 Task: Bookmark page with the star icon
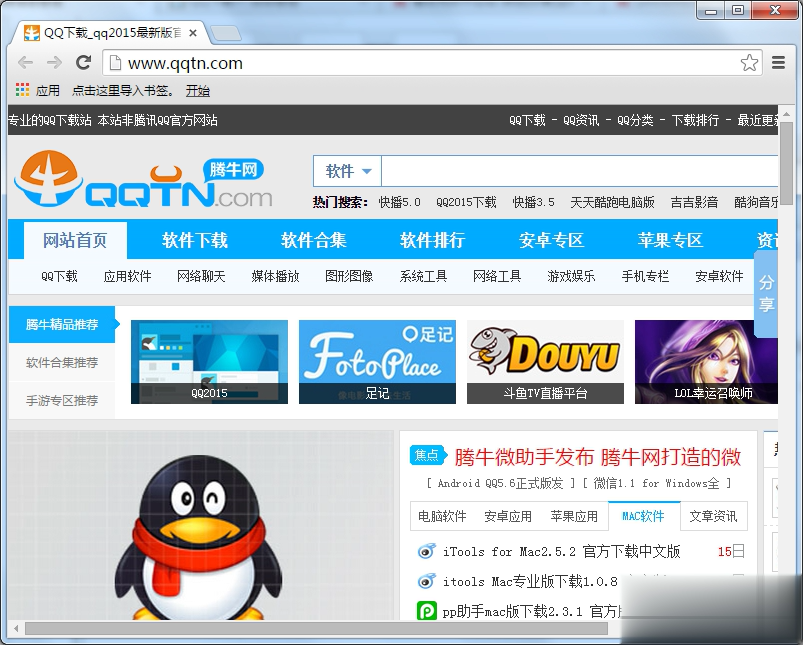click(749, 63)
